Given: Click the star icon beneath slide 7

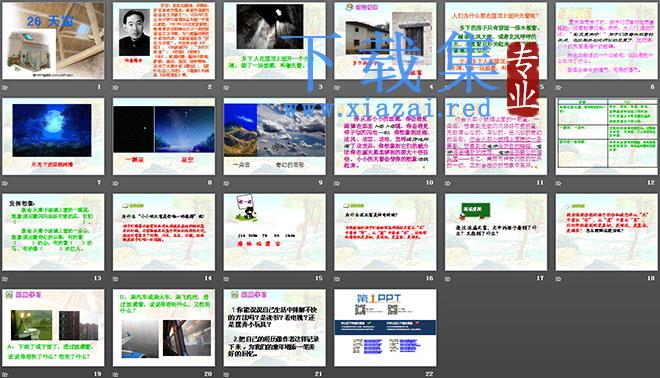Looking at the screenshot, I should tap(5, 183).
